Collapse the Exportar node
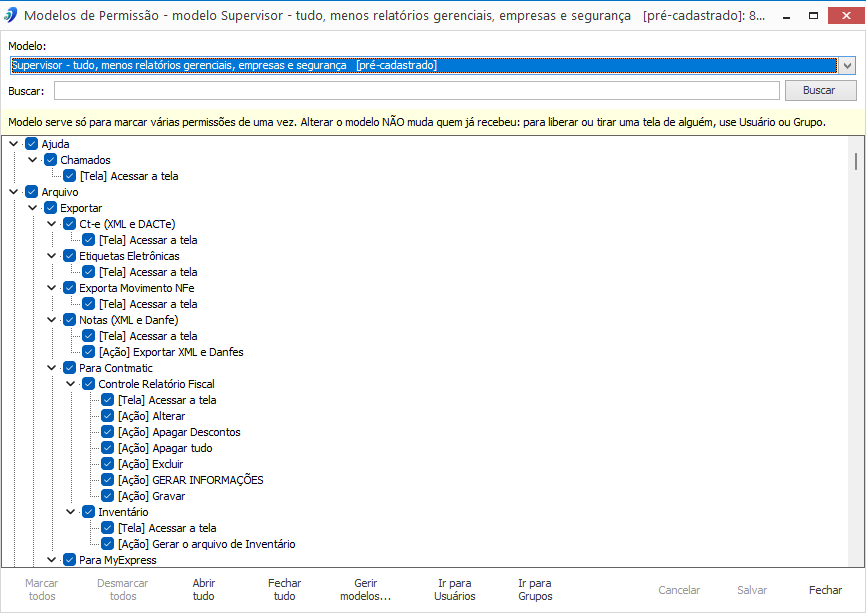866x613 pixels. point(33,208)
